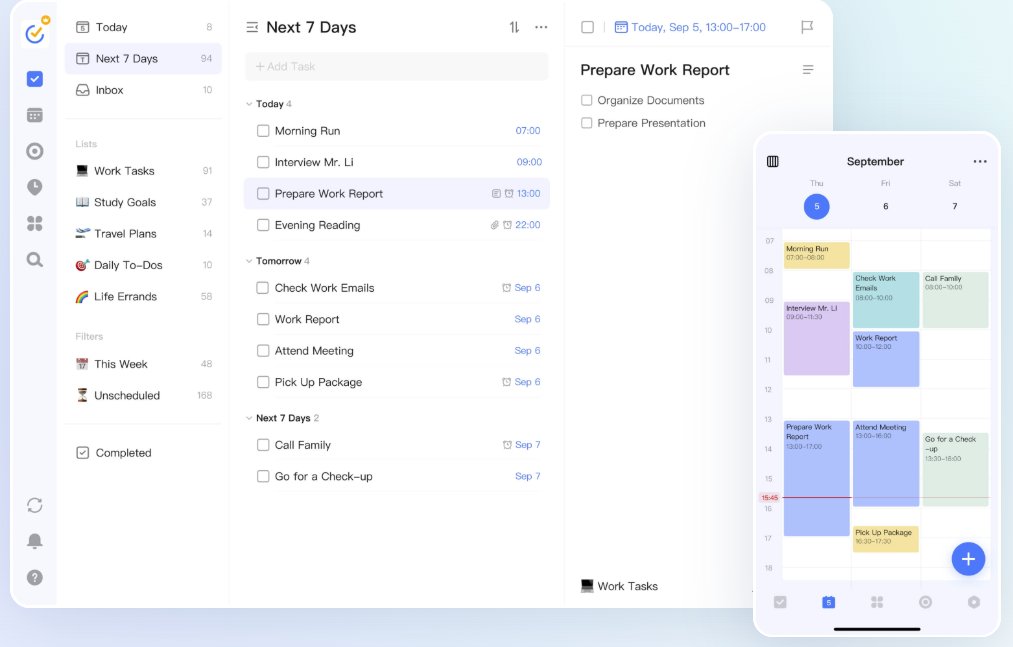Open the Today smart list
1013x647 pixels.
click(143, 27)
